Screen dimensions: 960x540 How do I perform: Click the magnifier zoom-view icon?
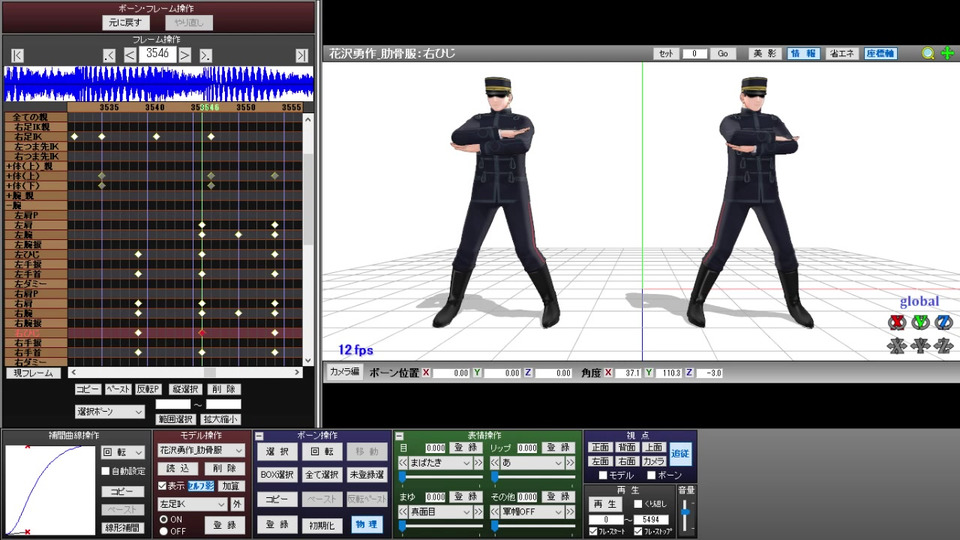coord(928,54)
